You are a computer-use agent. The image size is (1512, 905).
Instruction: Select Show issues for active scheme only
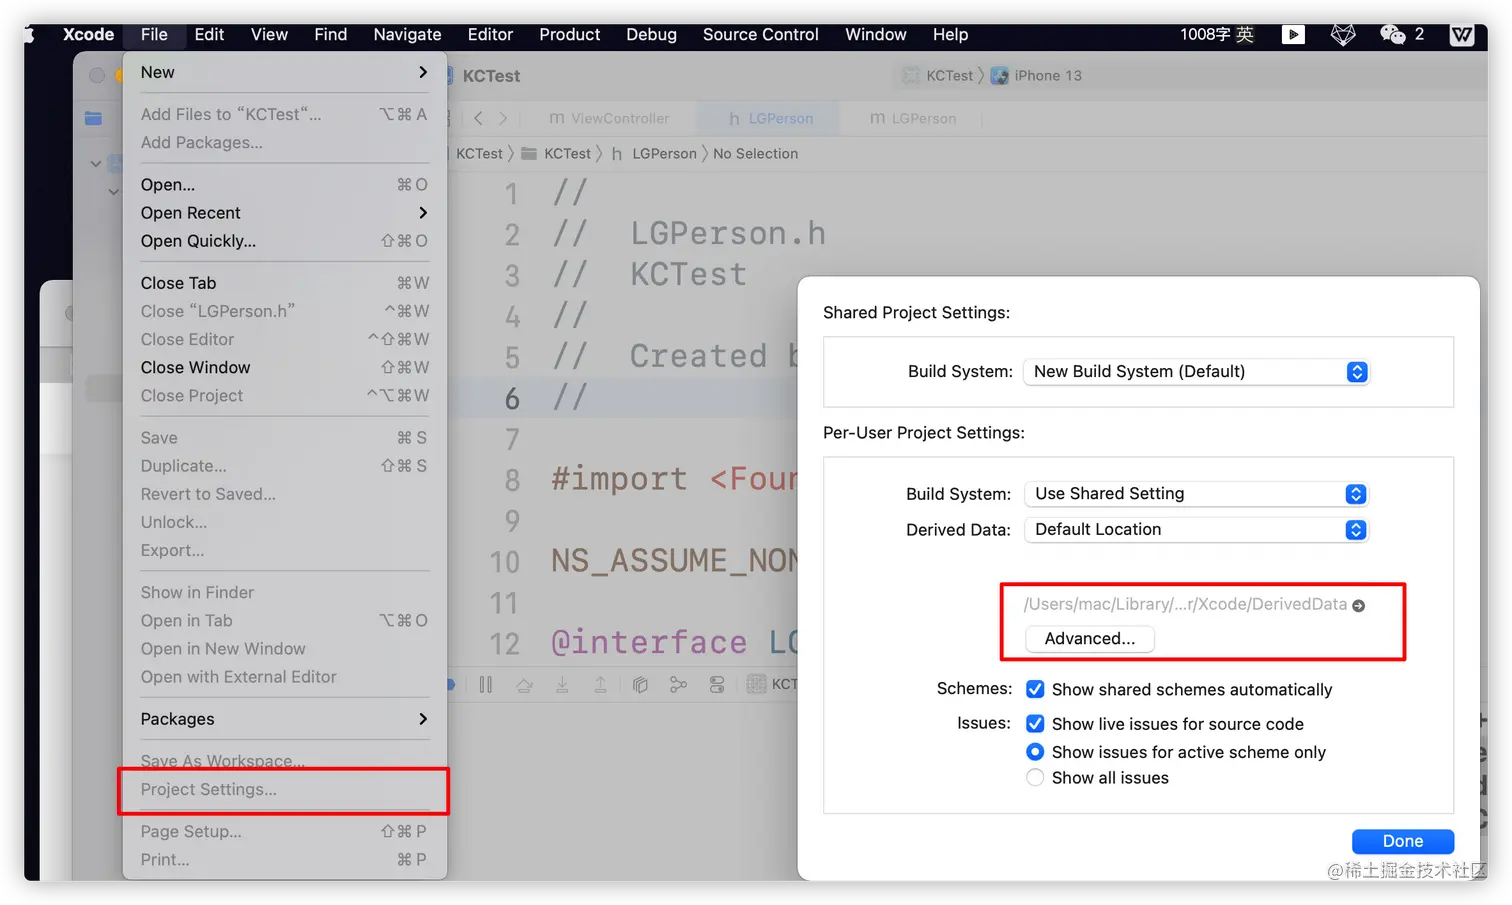[x=1035, y=752]
